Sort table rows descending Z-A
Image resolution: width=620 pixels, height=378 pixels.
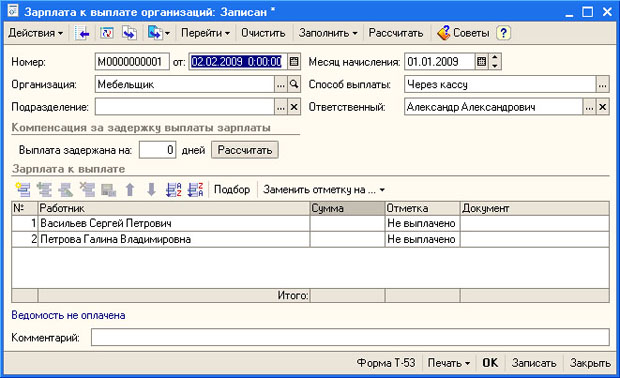pos(195,190)
